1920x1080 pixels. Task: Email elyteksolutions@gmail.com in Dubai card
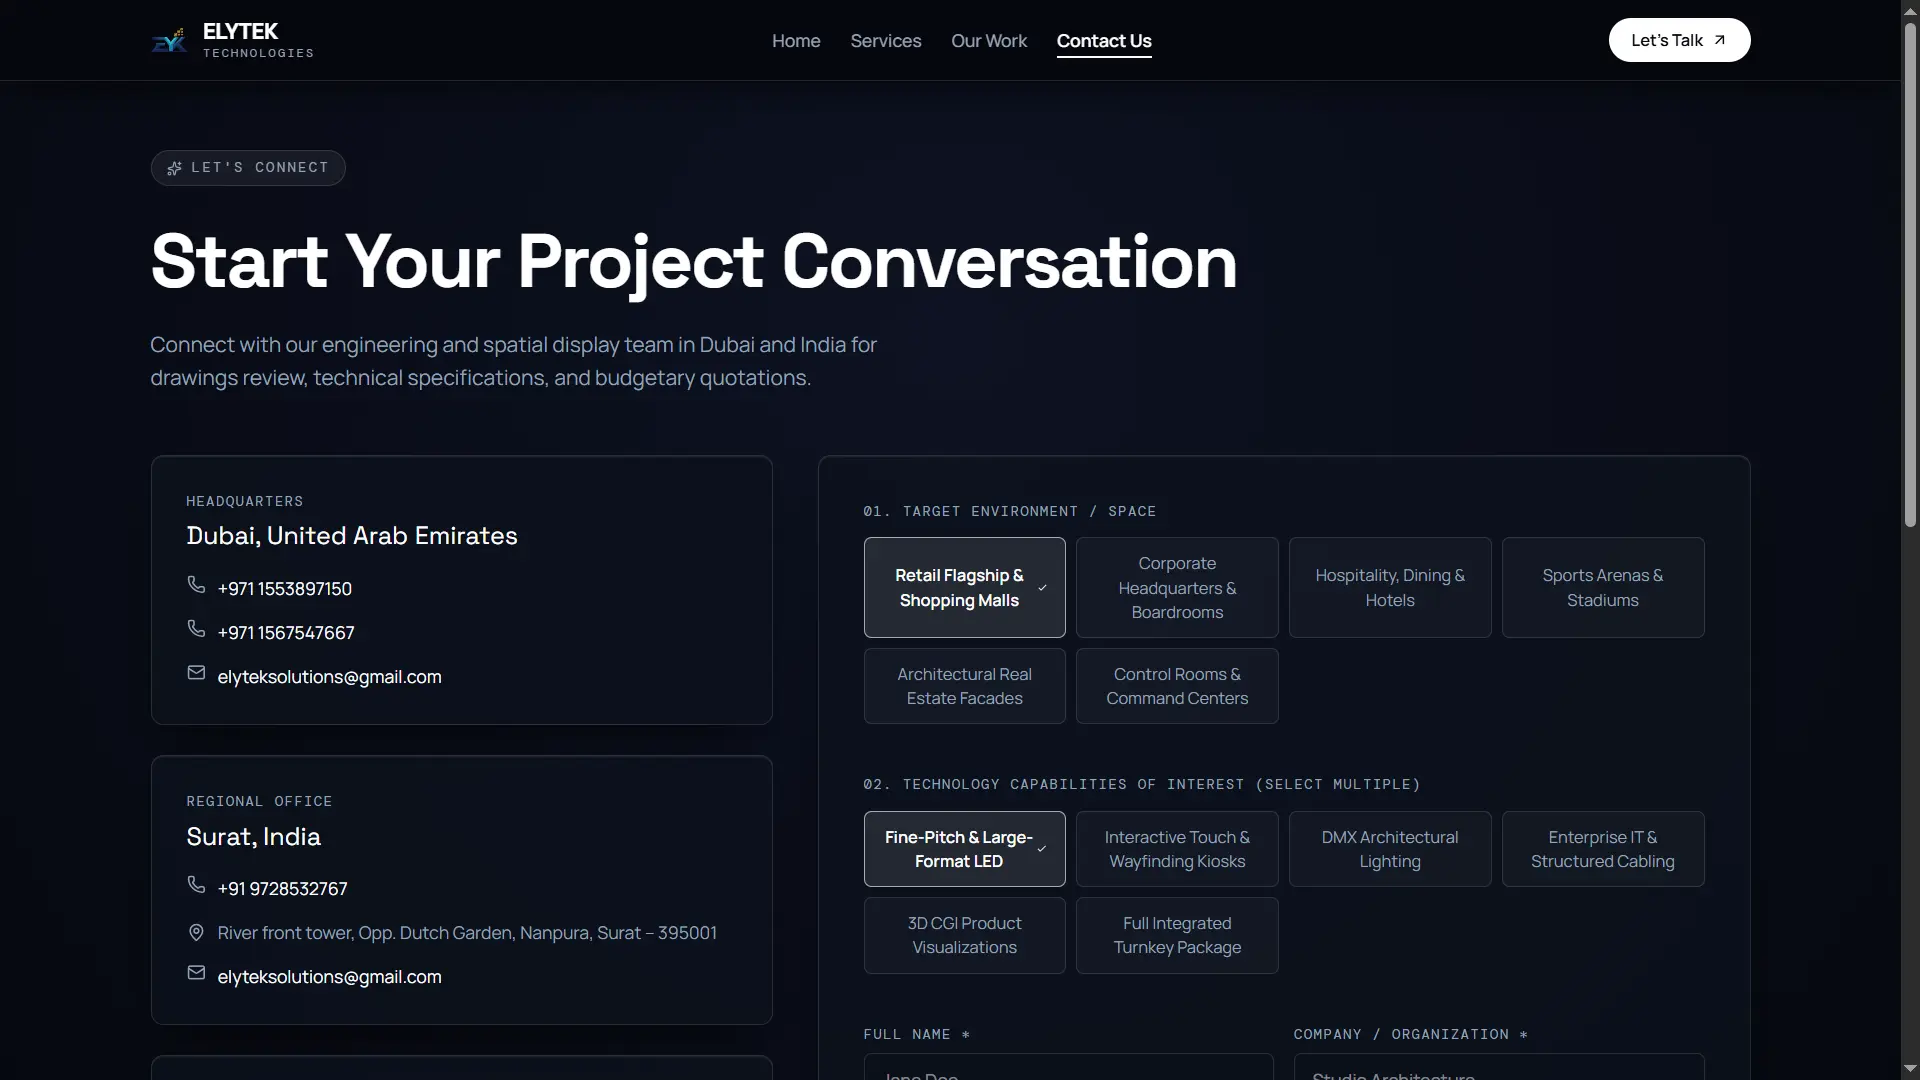click(329, 677)
